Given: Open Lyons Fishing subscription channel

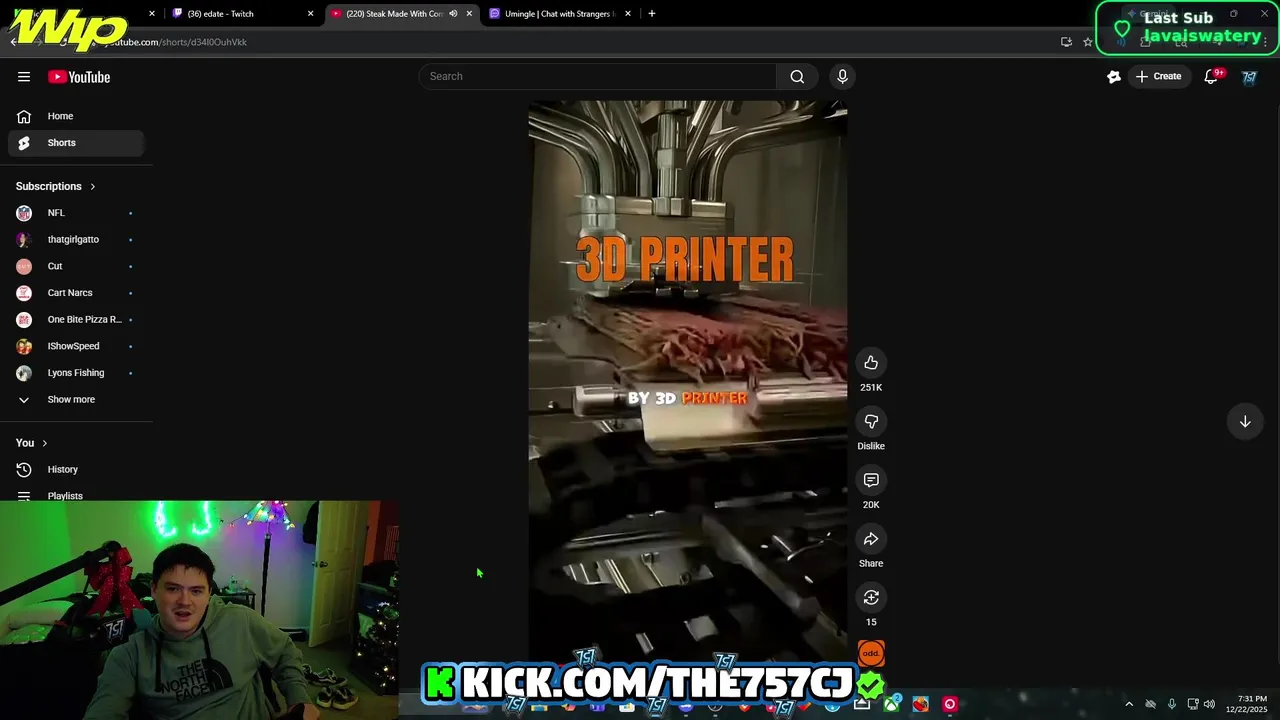Looking at the screenshot, I should (x=76, y=373).
